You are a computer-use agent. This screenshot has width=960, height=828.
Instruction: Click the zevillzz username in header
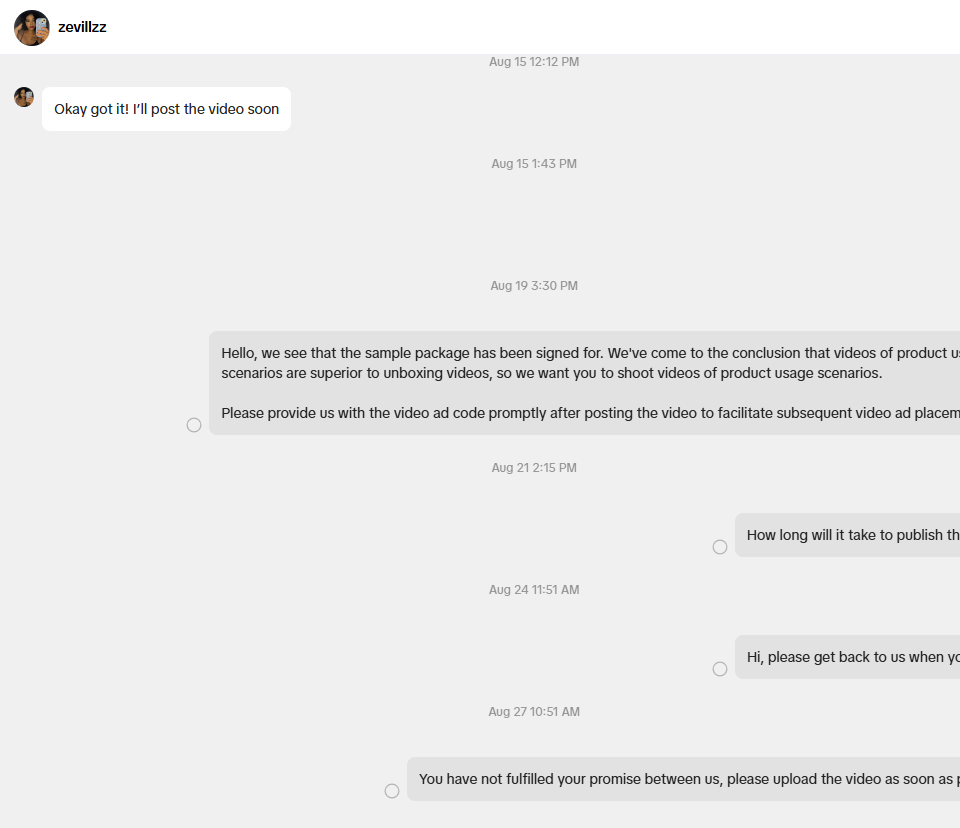82,28
